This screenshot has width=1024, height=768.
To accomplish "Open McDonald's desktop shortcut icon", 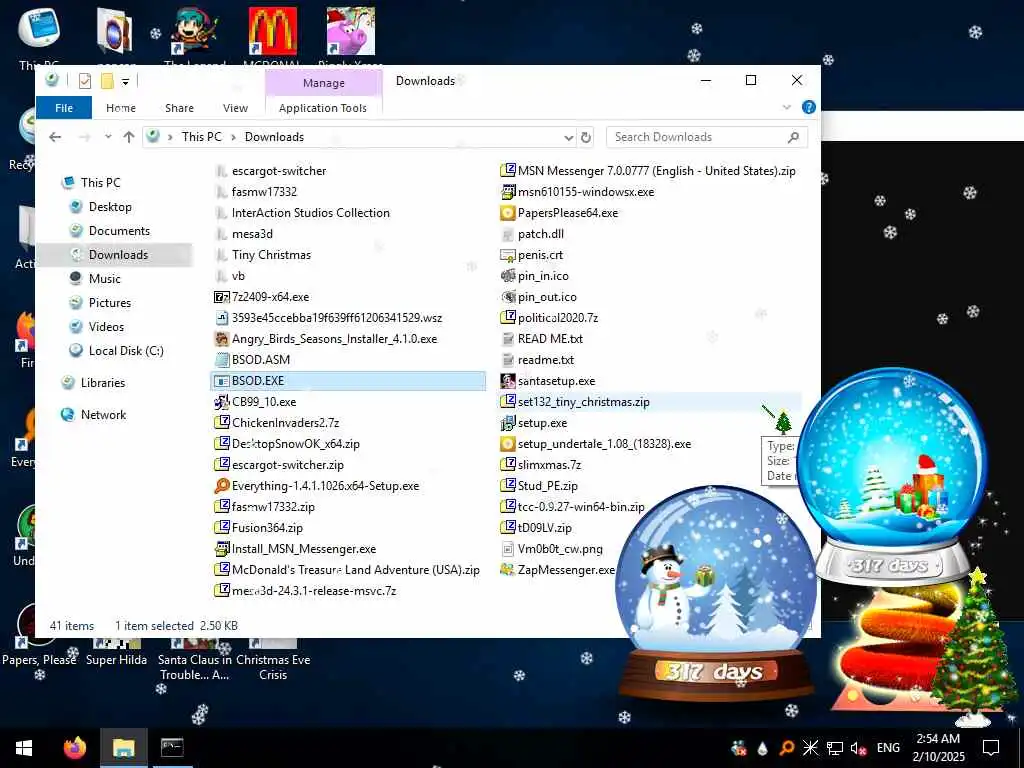I will coord(272,31).
